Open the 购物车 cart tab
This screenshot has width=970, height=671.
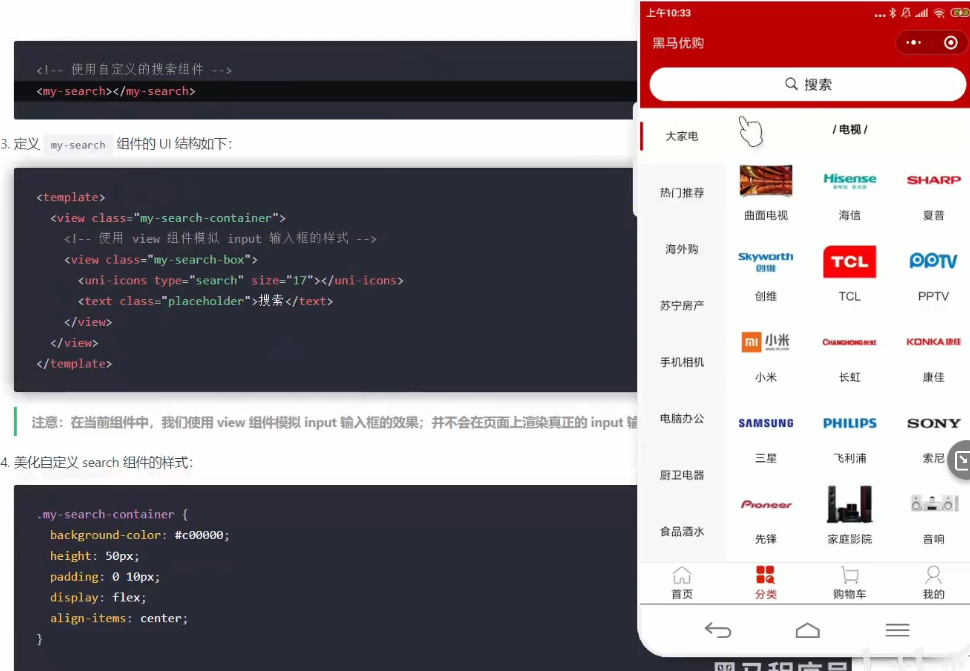[849, 583]
